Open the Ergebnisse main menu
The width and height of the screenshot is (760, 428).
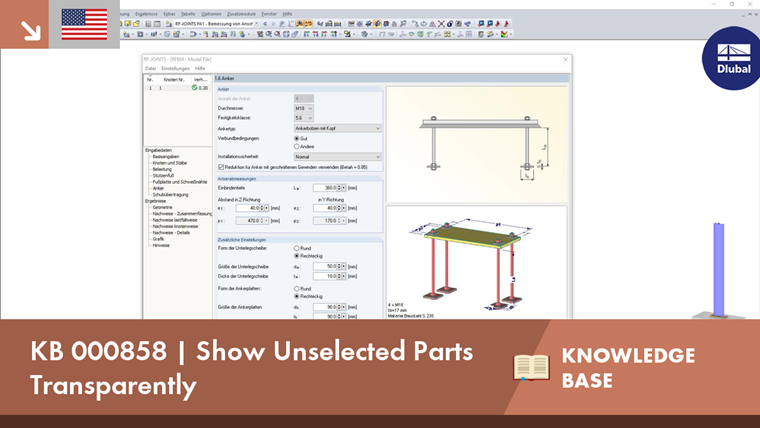click(x=146, y=14)
